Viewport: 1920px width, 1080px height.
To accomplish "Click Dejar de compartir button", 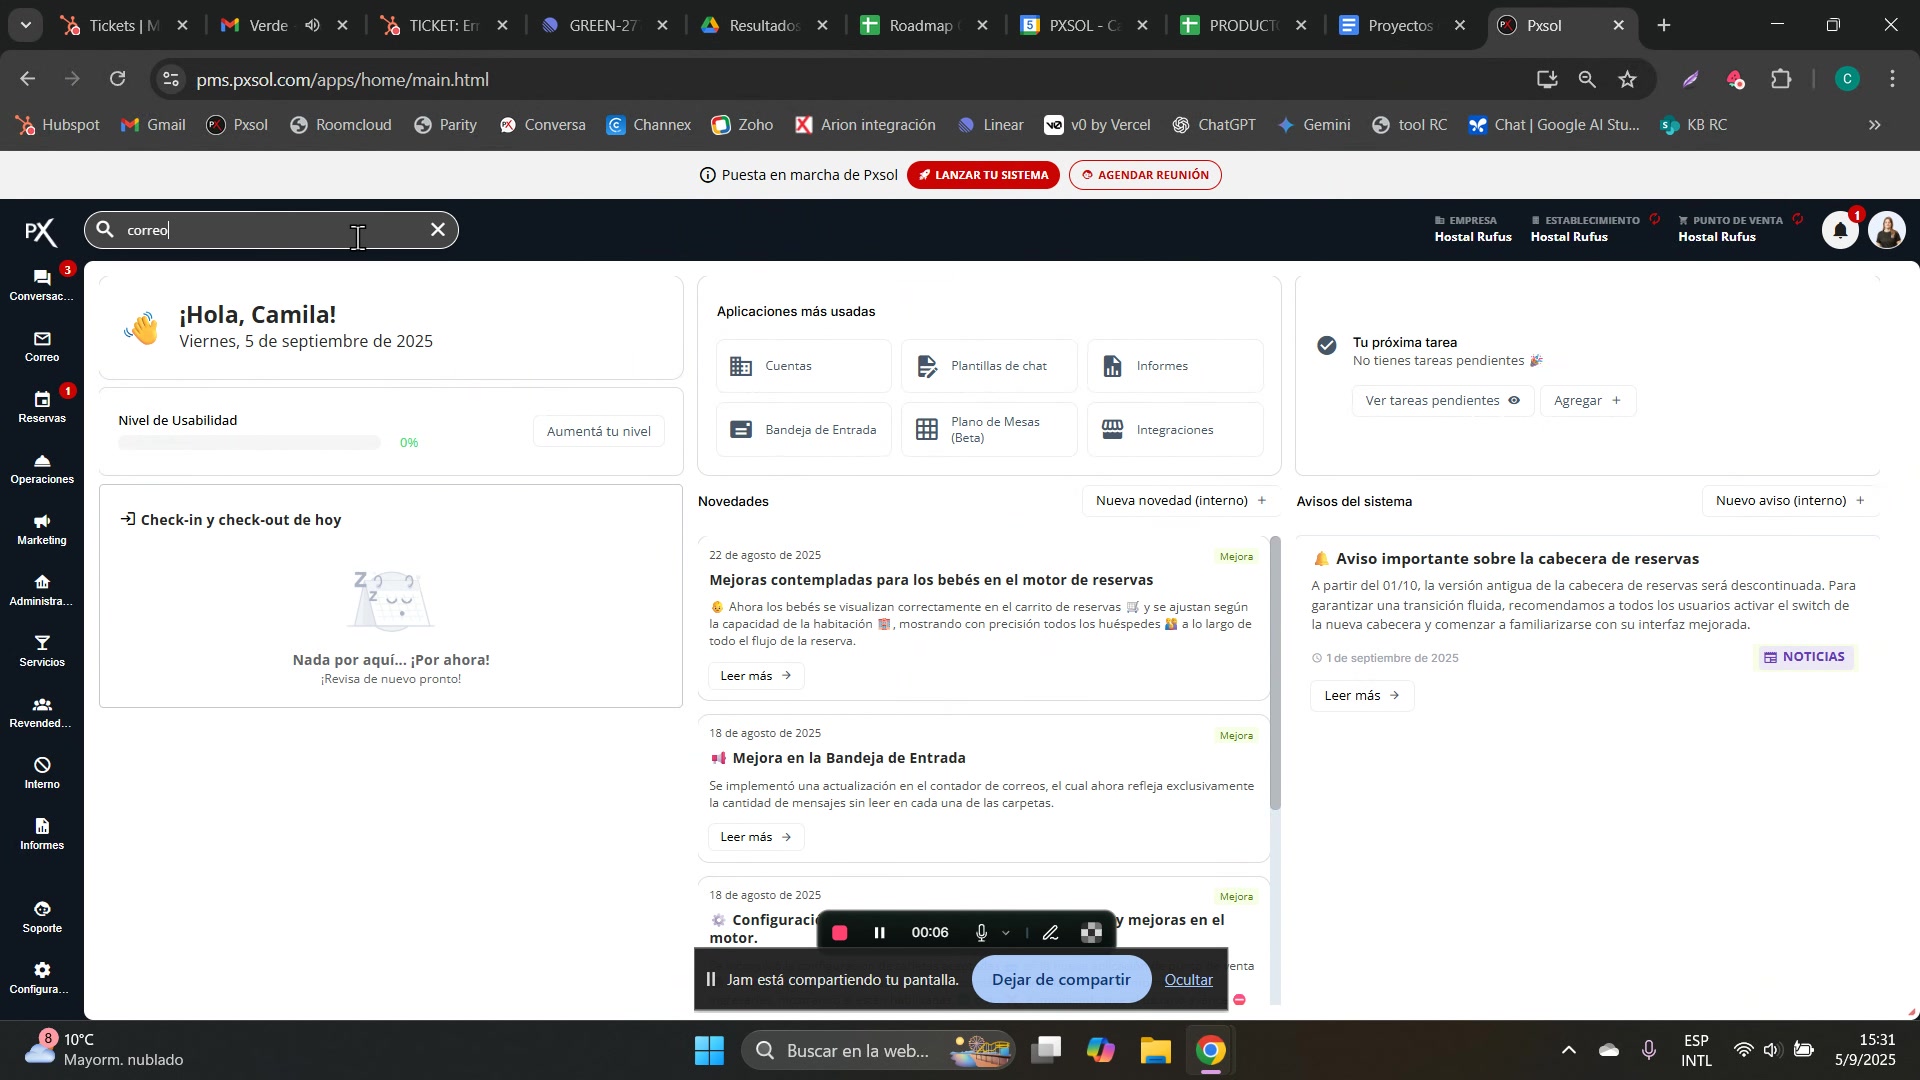I will pyautogui.click(x=1061, y=980).
